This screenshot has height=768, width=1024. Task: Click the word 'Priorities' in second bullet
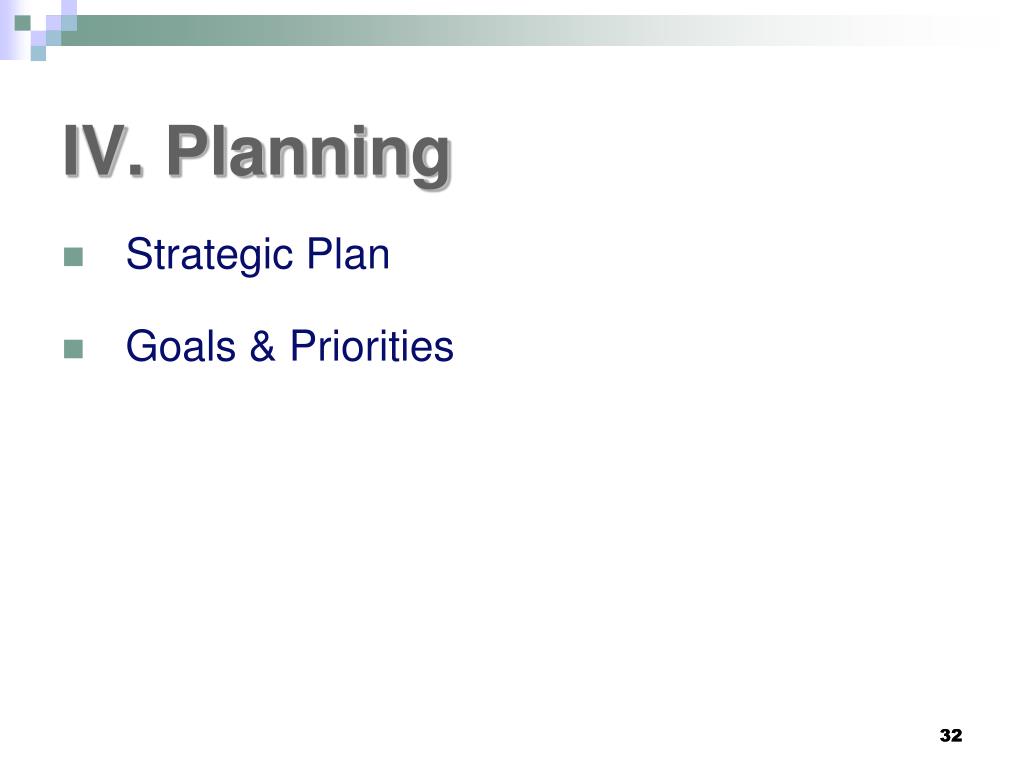tap(372, 346)
